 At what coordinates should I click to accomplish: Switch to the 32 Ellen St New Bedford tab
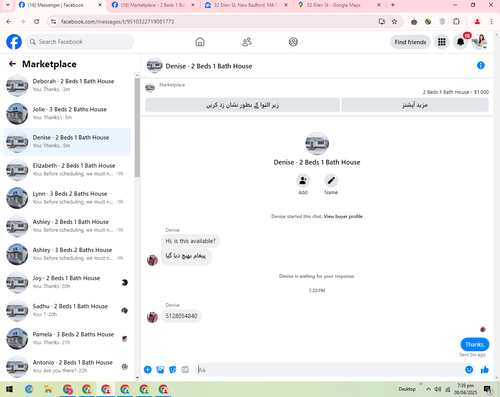[246, 5]
